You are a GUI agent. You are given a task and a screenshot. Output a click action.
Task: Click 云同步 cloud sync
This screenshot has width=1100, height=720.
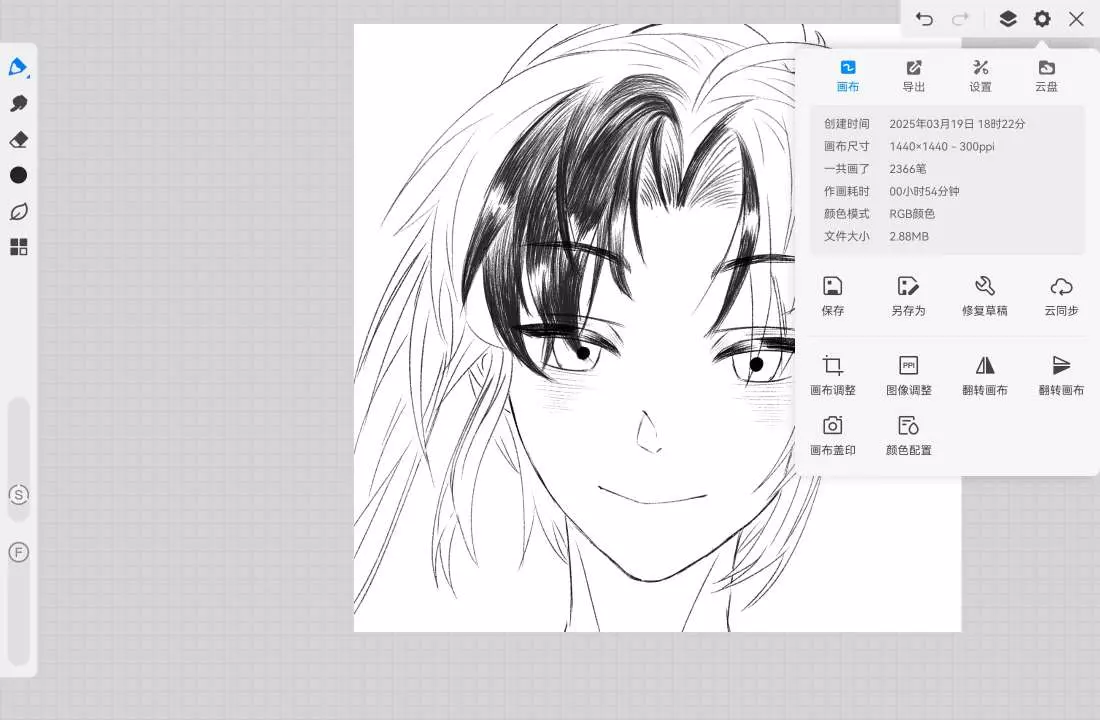(1061, 296)
